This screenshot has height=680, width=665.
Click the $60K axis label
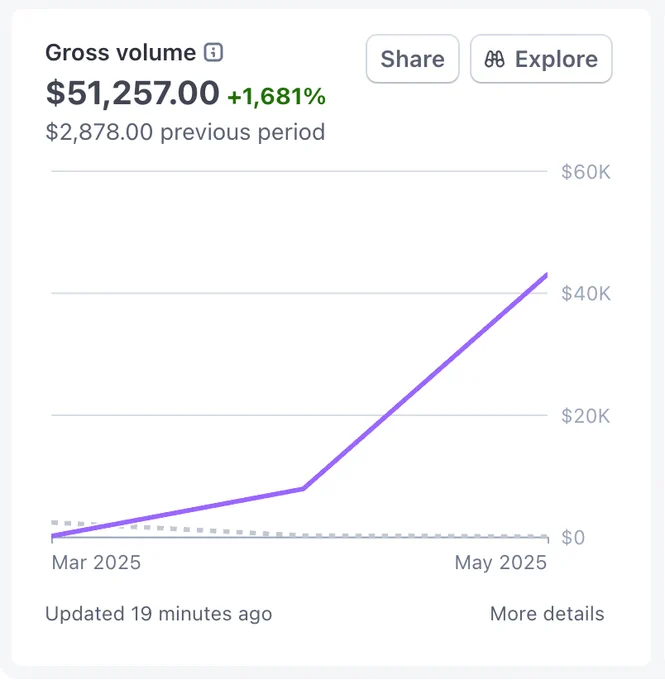coord(586,172)
